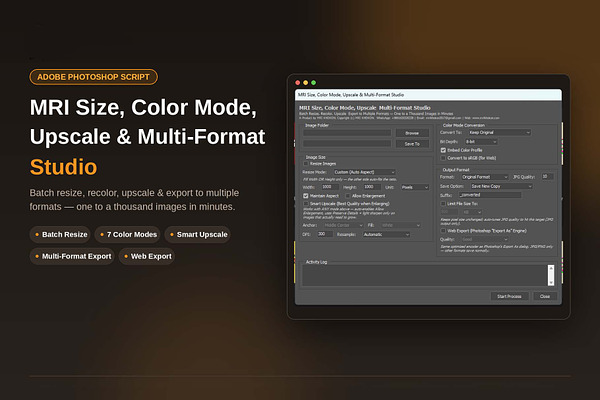Open the Format dropdown showing Original Format
This screenshot has width=600, height=400.
tap(485, 177)
